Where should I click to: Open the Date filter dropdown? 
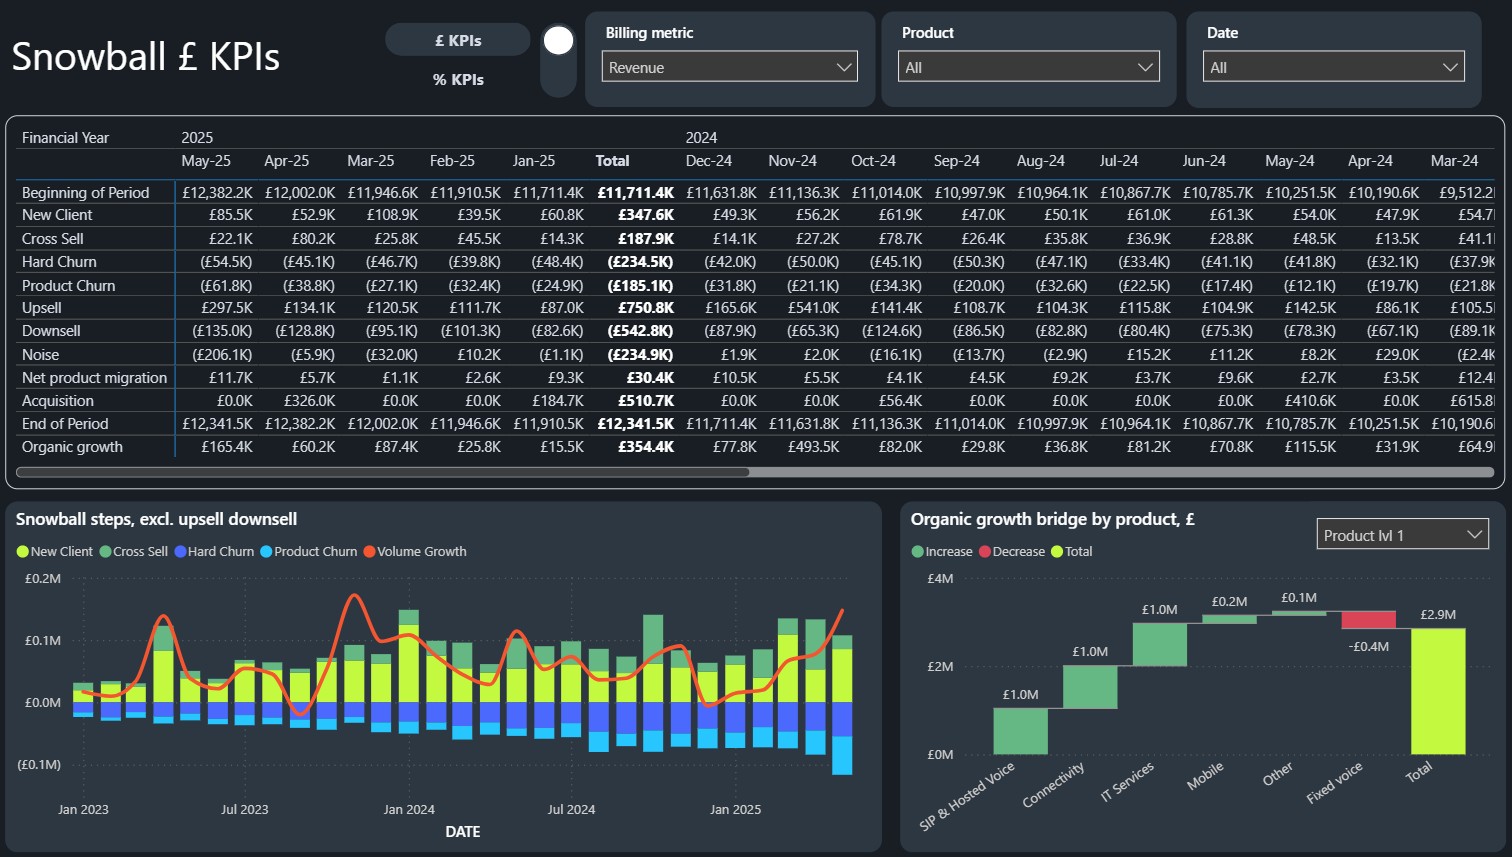point(1333,67)
